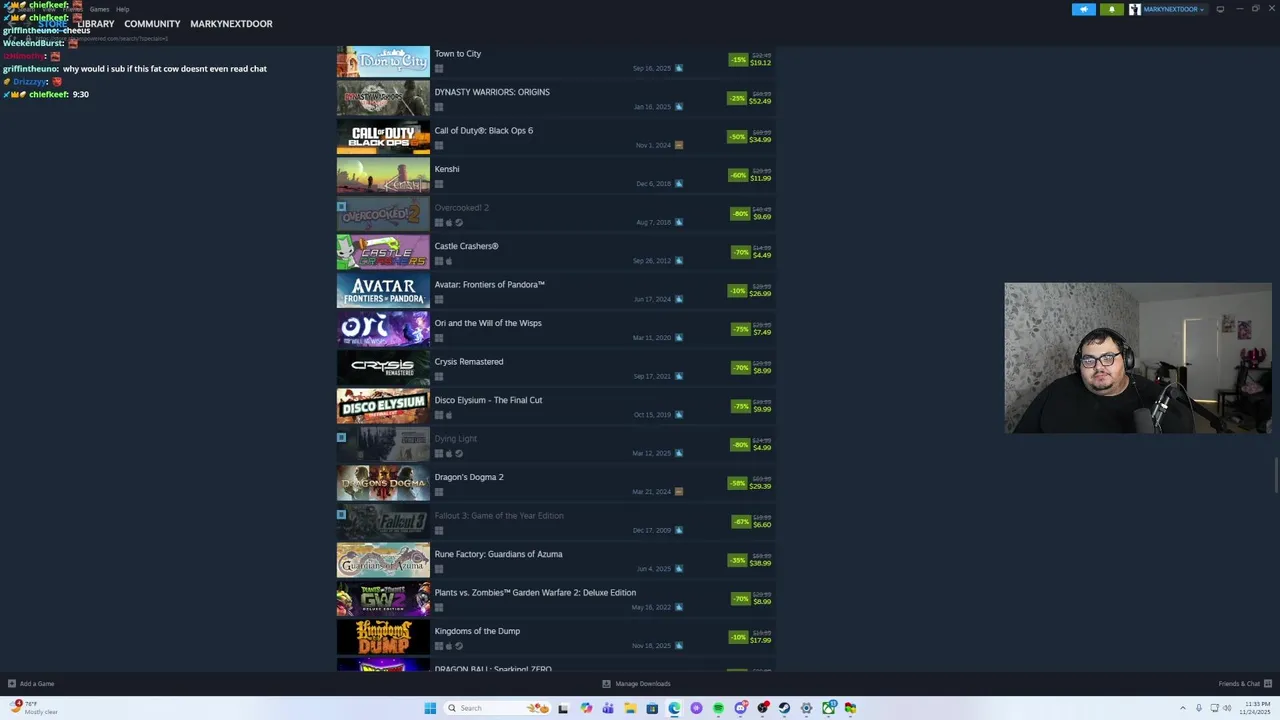This screenshot has height=720, width=1280.
Task: Click the in-library badge on Fallout 3 thumbnail
Action: (x=341, y=515)
